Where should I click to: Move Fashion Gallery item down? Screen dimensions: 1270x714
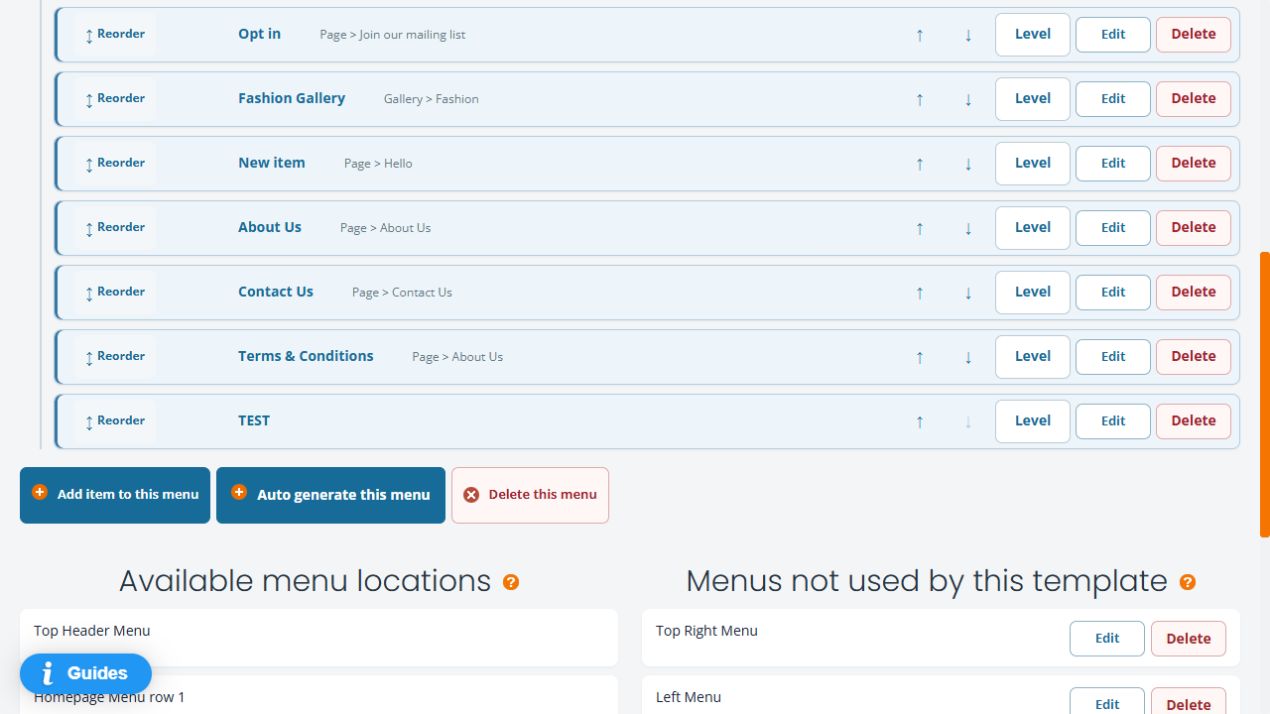[968, 99]
